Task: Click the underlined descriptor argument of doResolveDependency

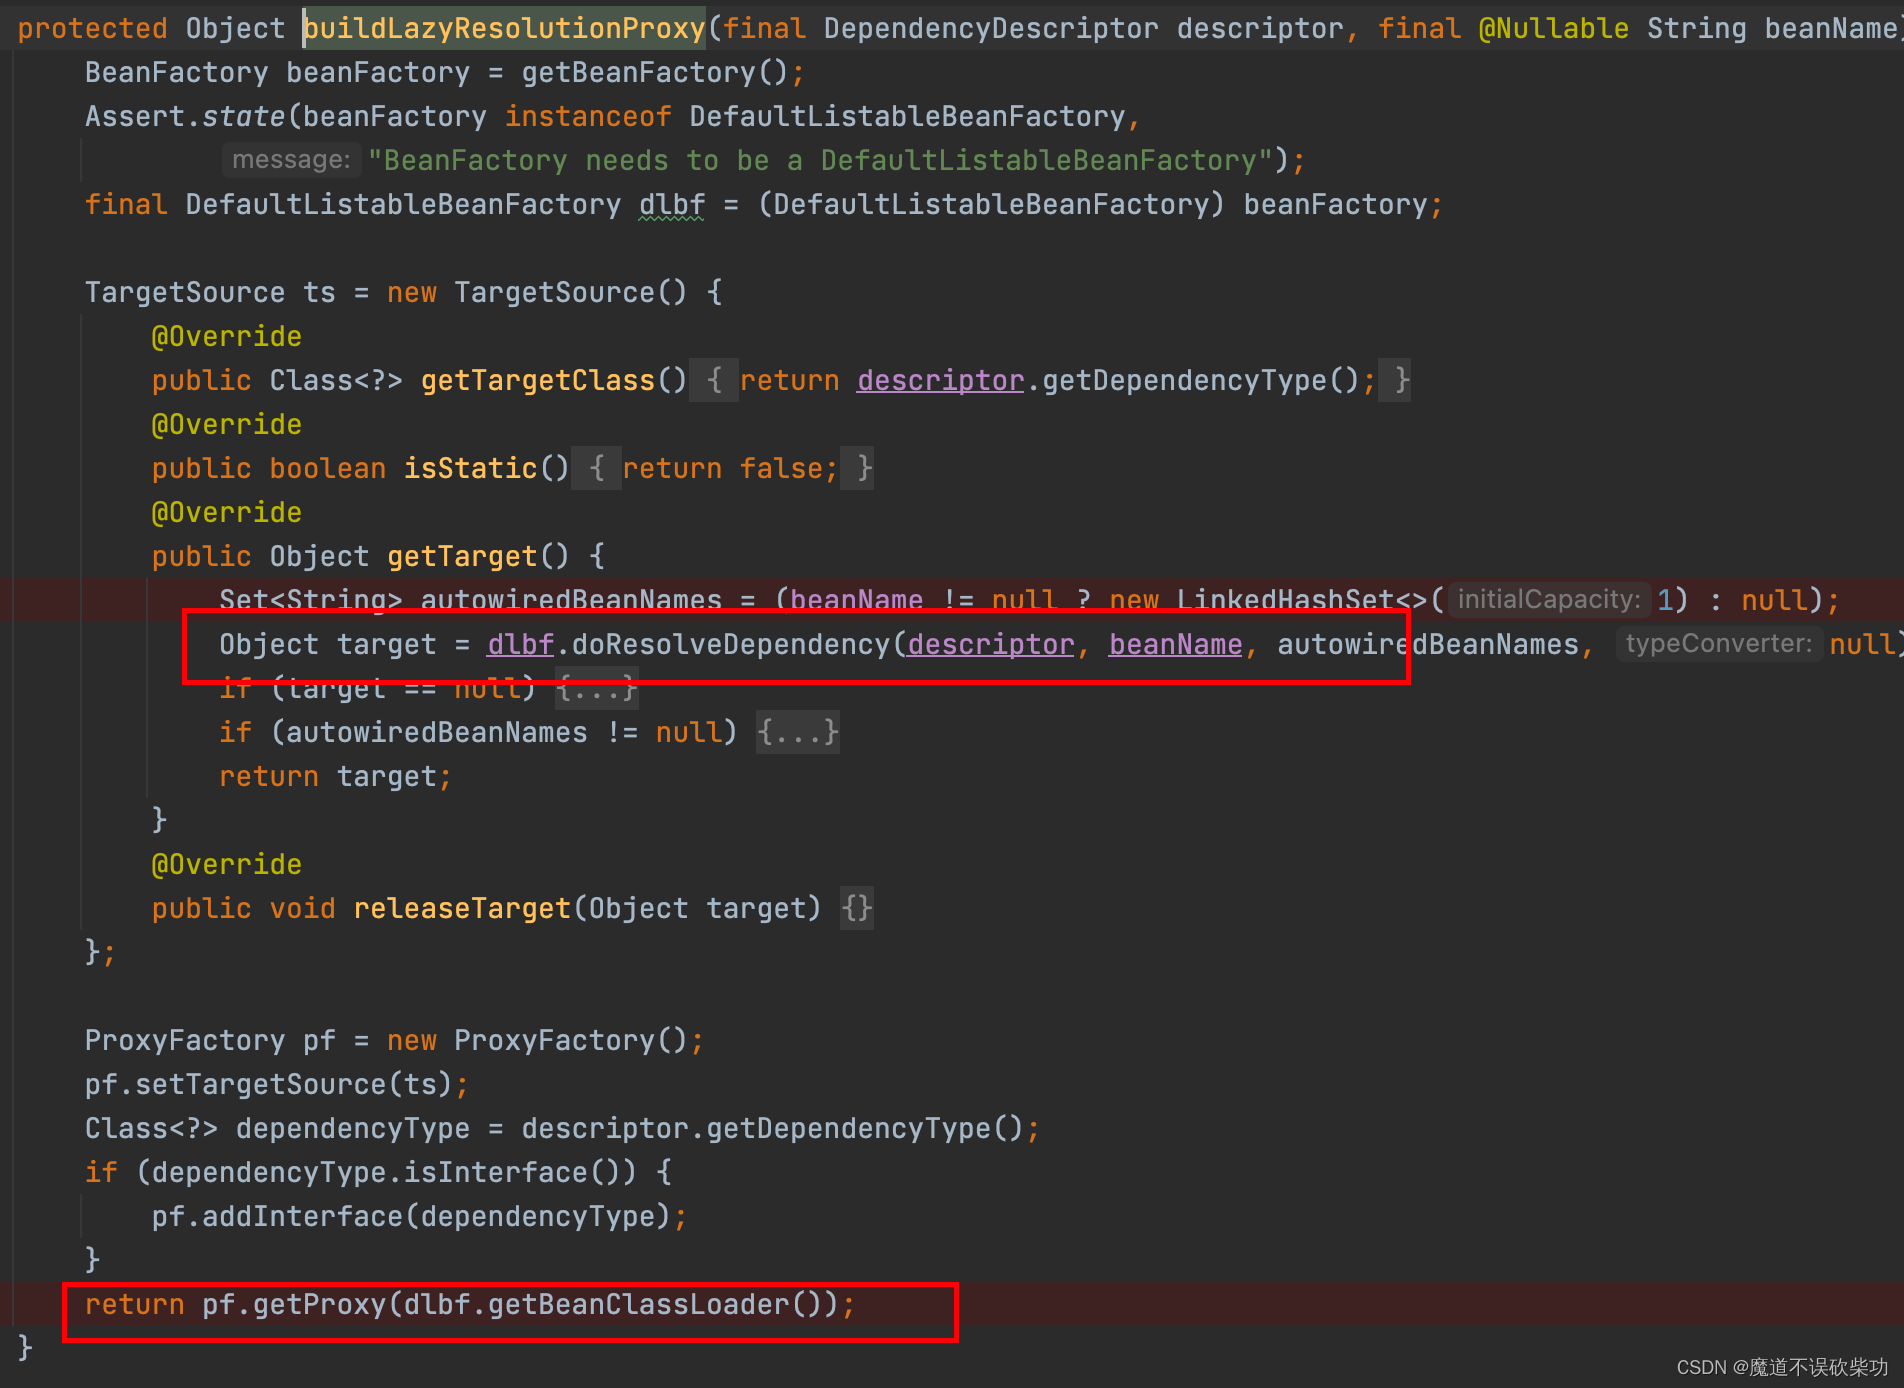Action: [x=990, y=644]
